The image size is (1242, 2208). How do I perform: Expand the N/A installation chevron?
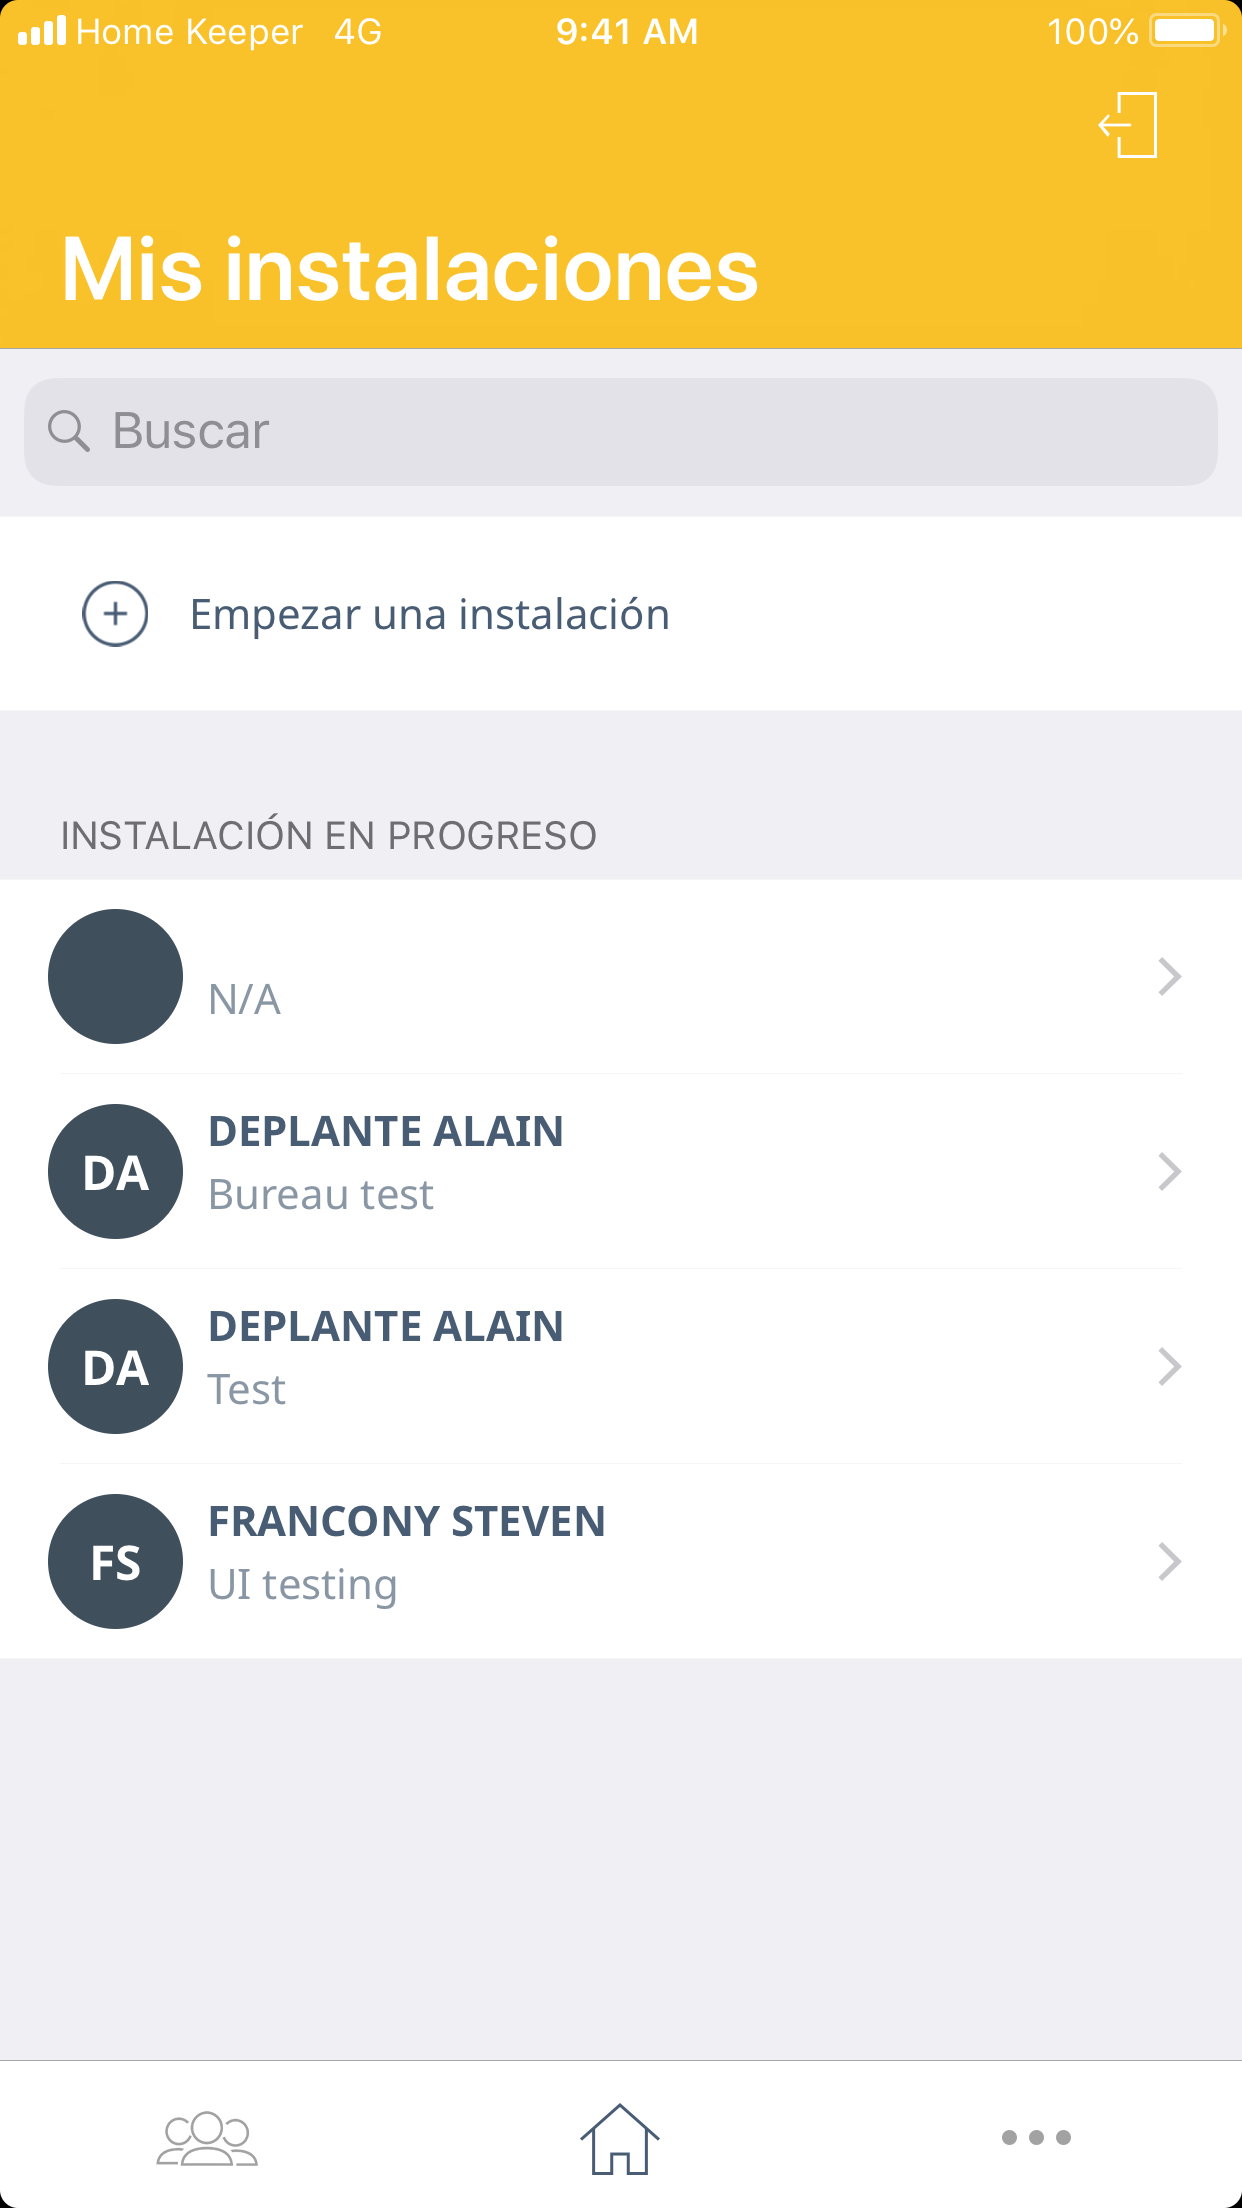click(1169, 976)
